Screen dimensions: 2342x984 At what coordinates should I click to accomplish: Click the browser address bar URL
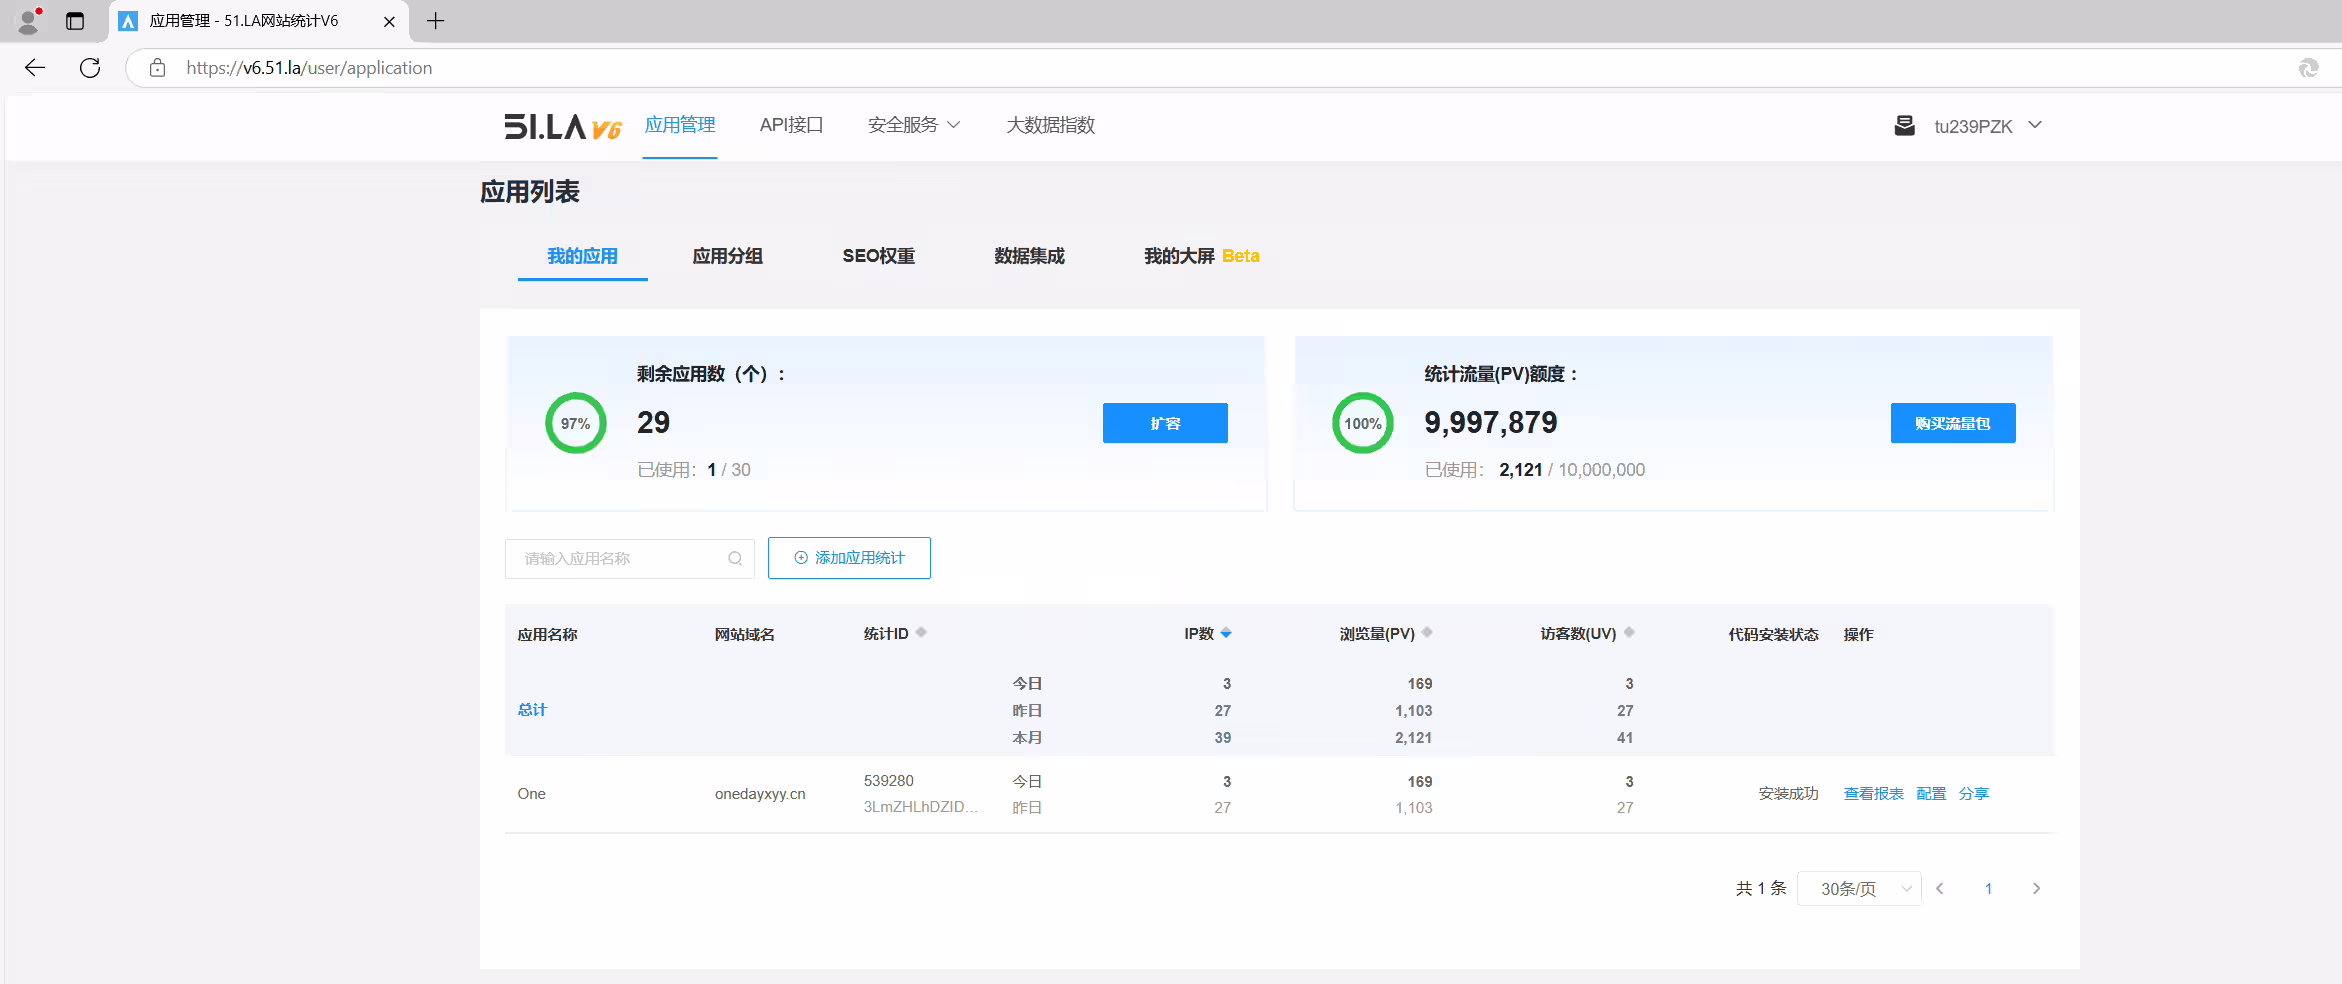[309, 68]
